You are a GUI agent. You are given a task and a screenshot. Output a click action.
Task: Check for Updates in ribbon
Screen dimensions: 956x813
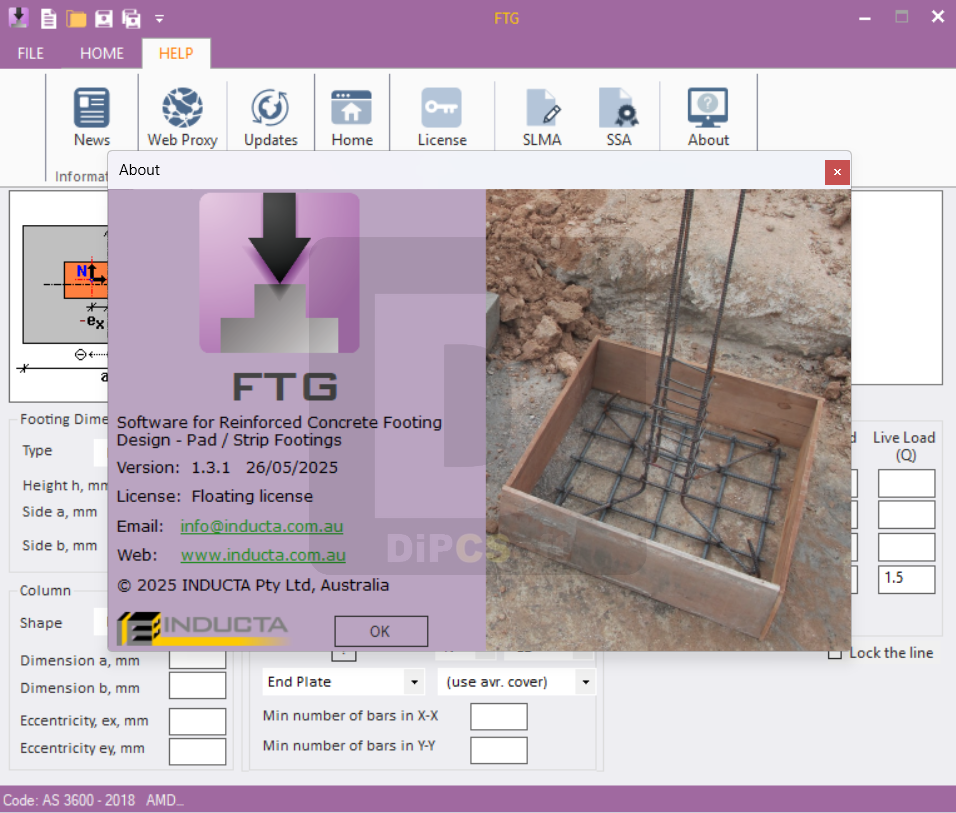271,117
